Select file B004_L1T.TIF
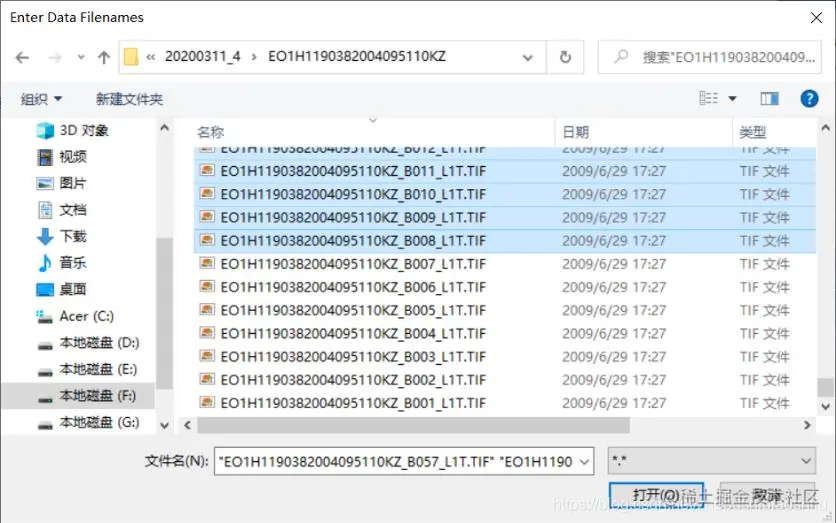 pos(505,334)
